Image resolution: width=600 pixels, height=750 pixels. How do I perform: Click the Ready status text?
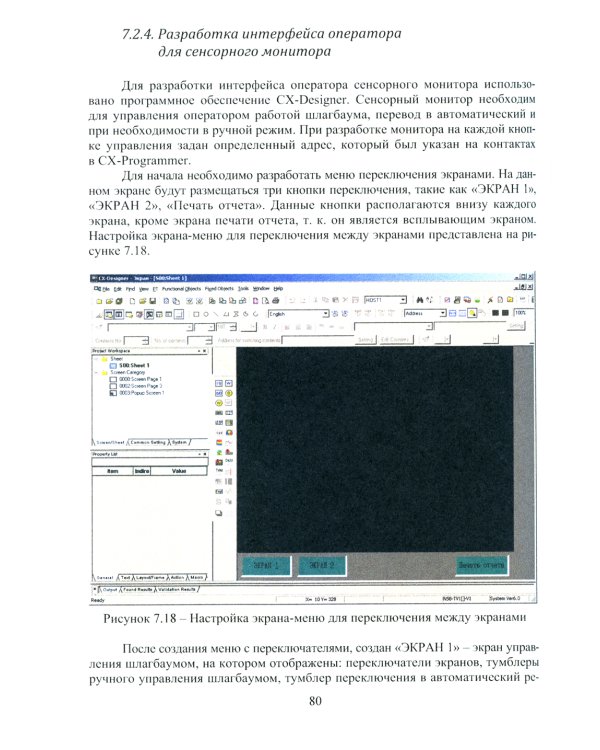(x=98, y=600)
